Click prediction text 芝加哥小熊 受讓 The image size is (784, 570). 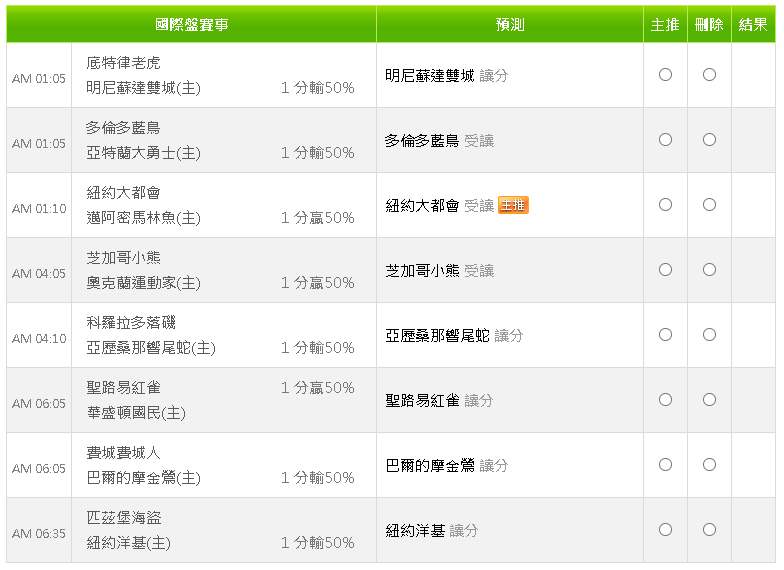pos(440,270)
